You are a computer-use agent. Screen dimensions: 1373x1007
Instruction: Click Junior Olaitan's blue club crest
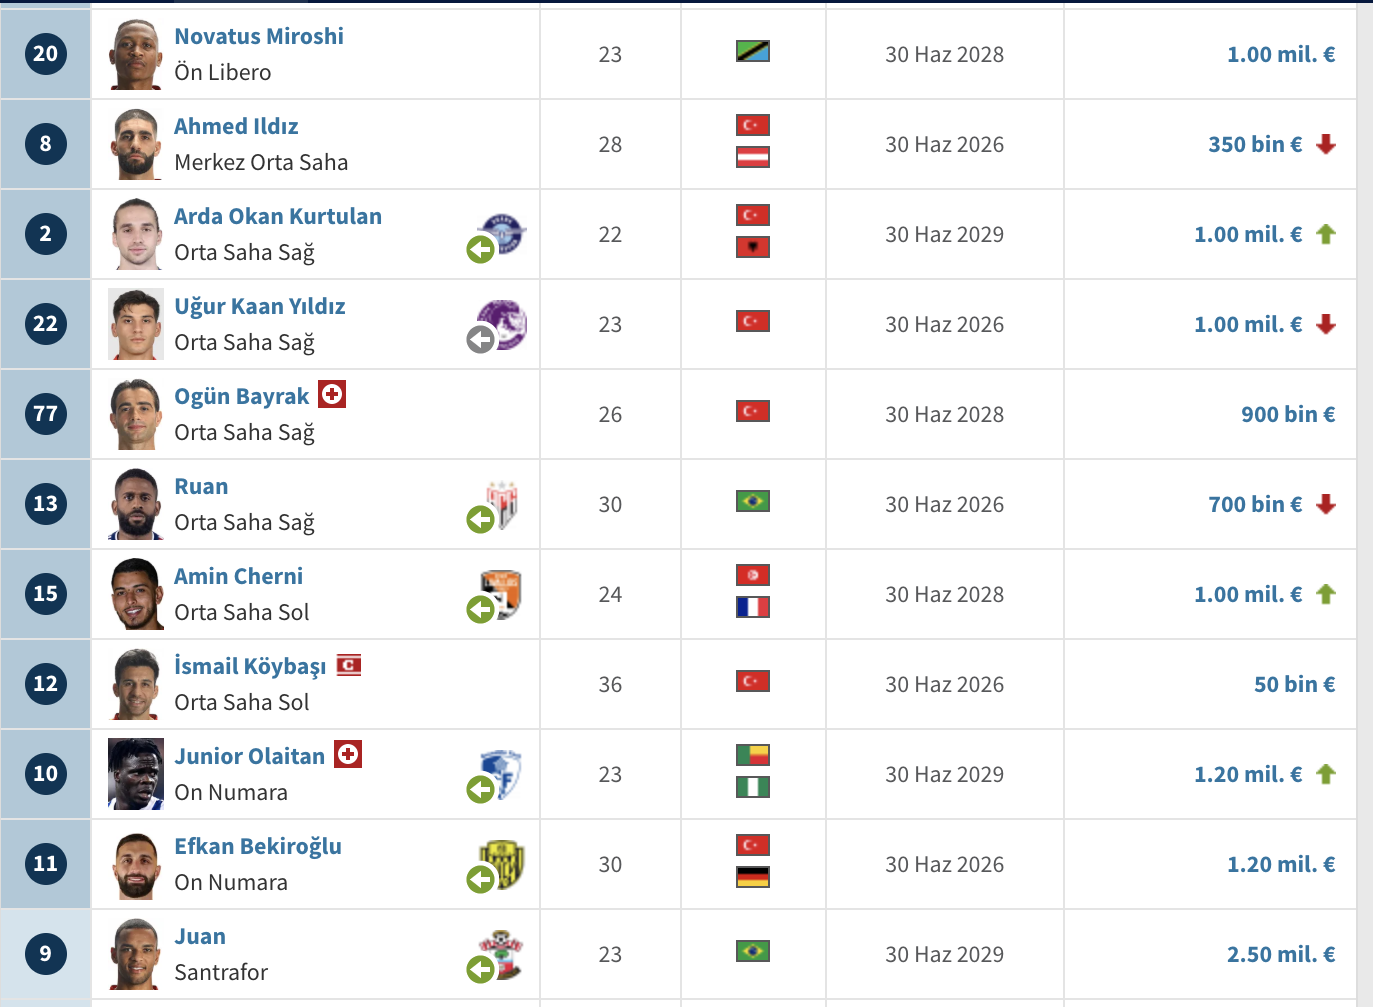click(x=502, y=773)
